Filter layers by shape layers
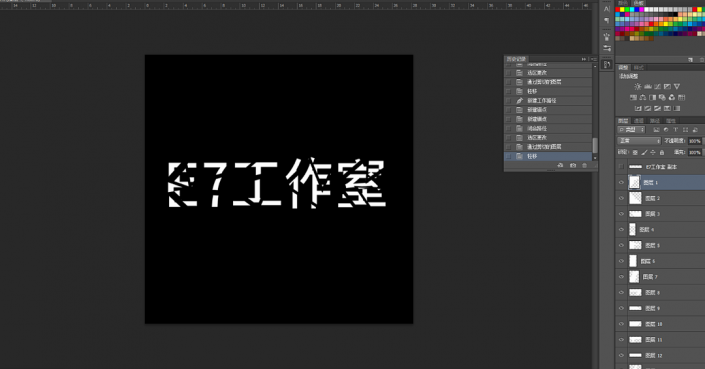This screenshot has height=369, width=705. coord(685,129)
